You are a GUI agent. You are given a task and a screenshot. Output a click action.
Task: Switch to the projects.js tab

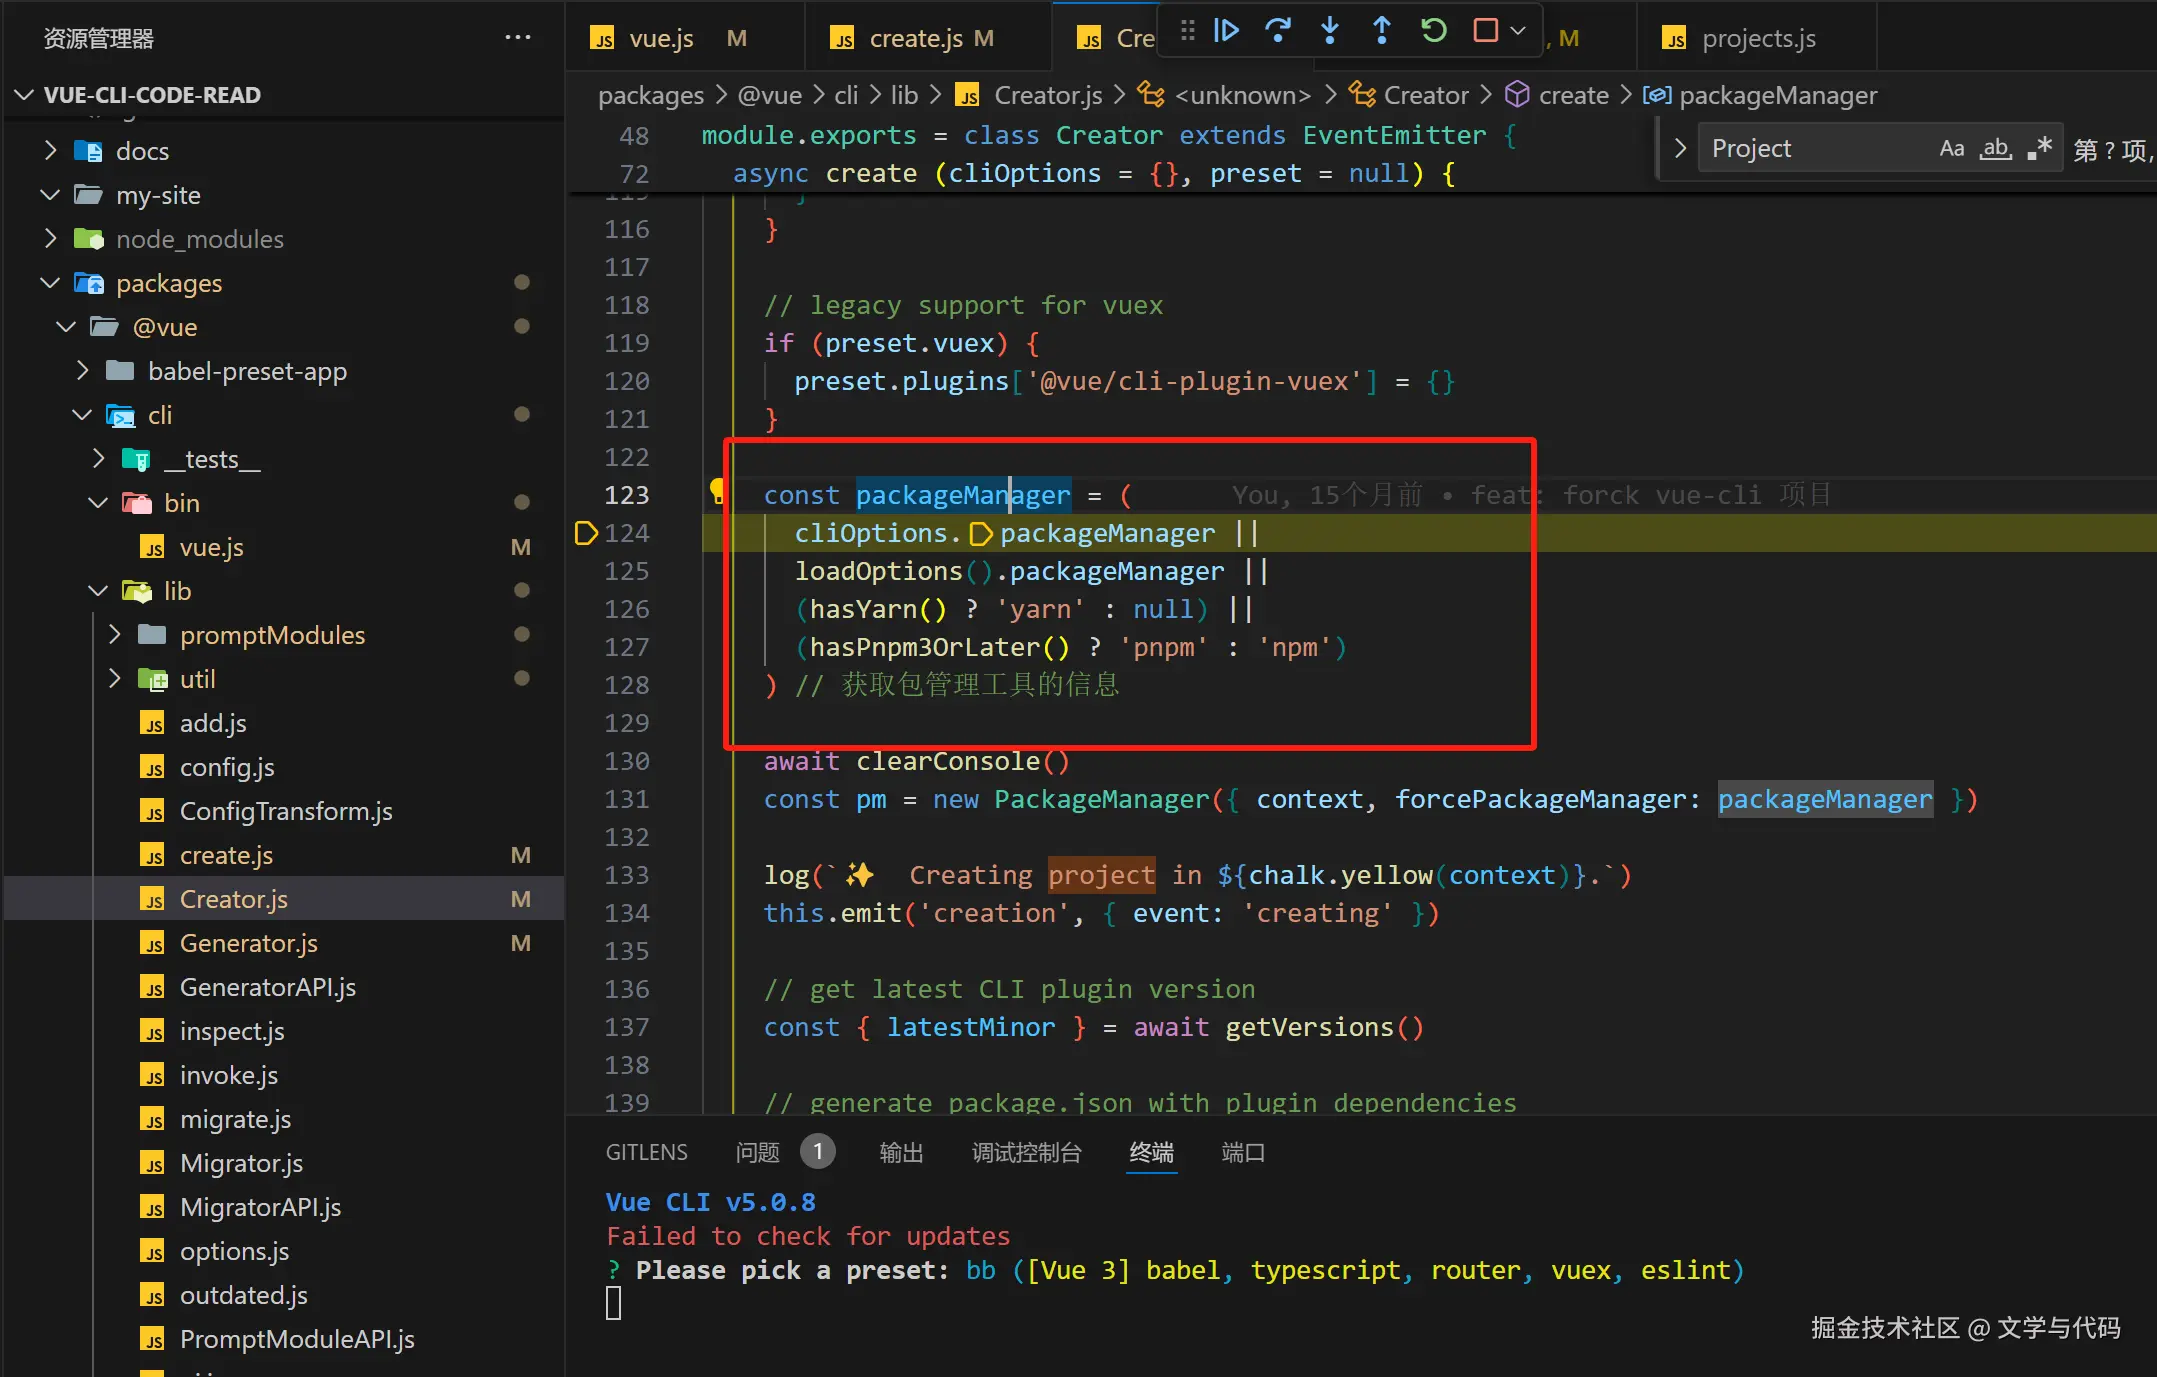click(1757, 38)
